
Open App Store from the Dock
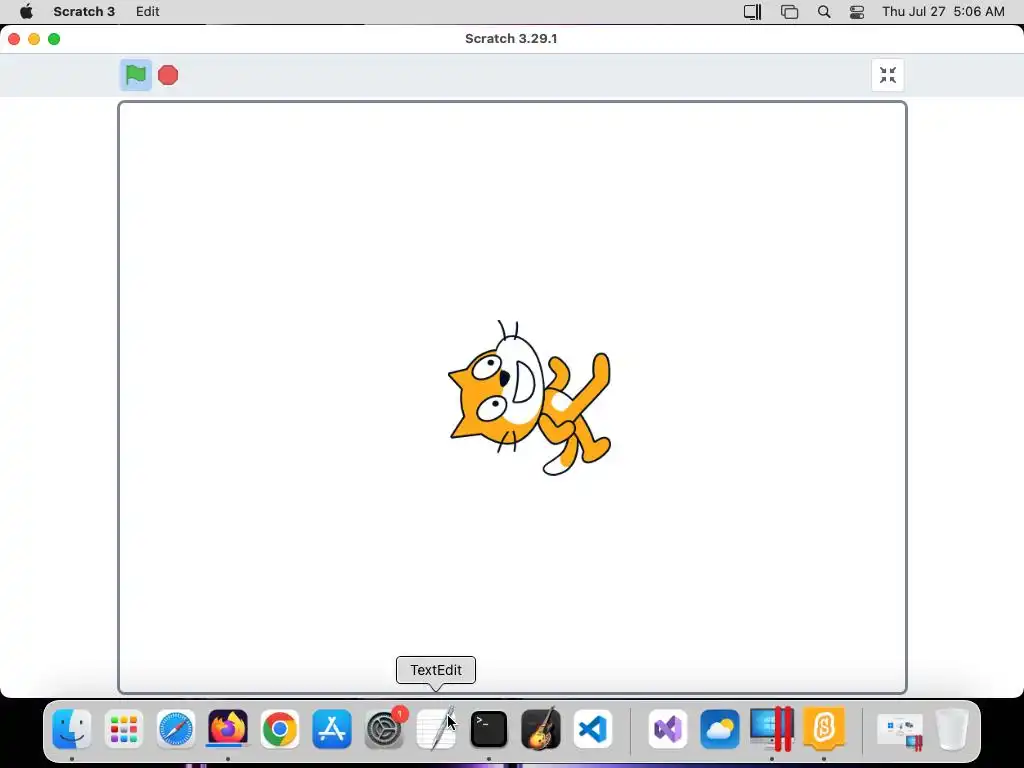(332, 729)
